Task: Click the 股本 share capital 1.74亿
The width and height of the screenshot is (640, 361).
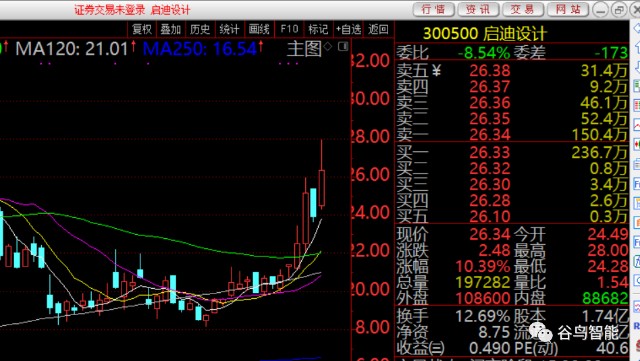Action: coord(605,316)
